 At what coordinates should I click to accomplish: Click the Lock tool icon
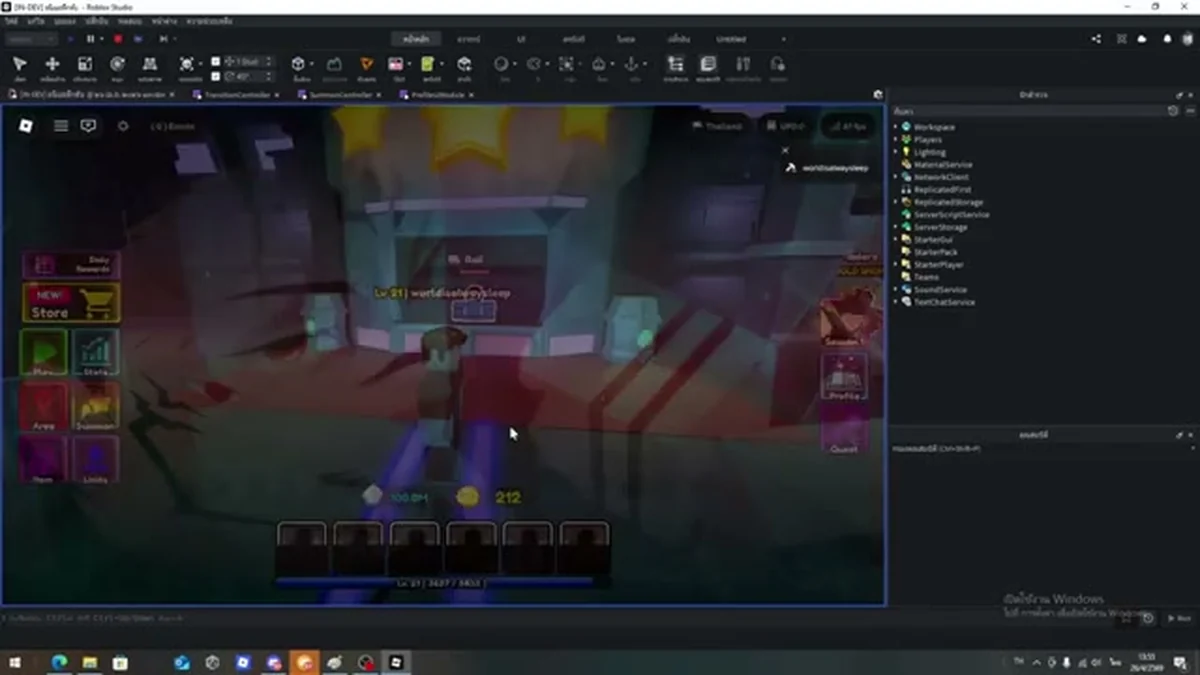click(598, 64)
